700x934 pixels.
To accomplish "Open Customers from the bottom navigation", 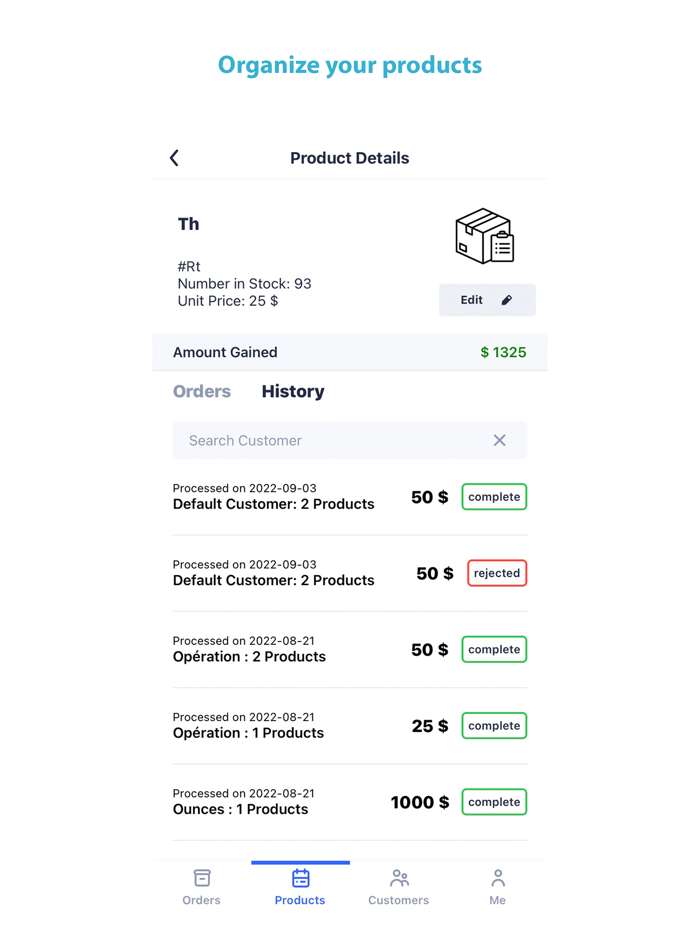I will pyautogui.click(x=398, y=886).
